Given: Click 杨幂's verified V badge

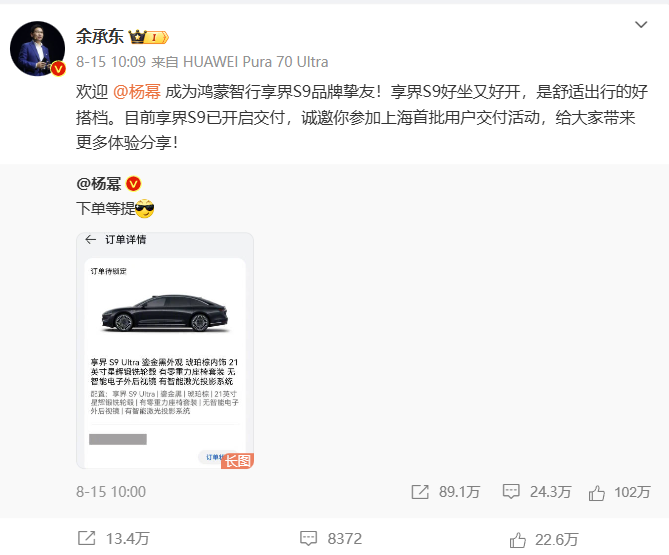Looking at the screenshot, I should pyautogui.click(x=134, y=184).
